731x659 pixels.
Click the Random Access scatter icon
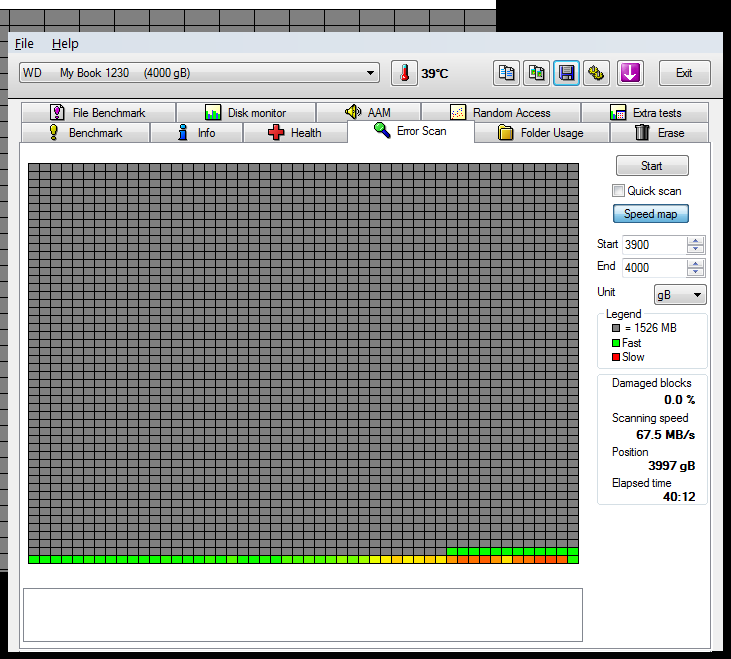click(x=458, y=112)
